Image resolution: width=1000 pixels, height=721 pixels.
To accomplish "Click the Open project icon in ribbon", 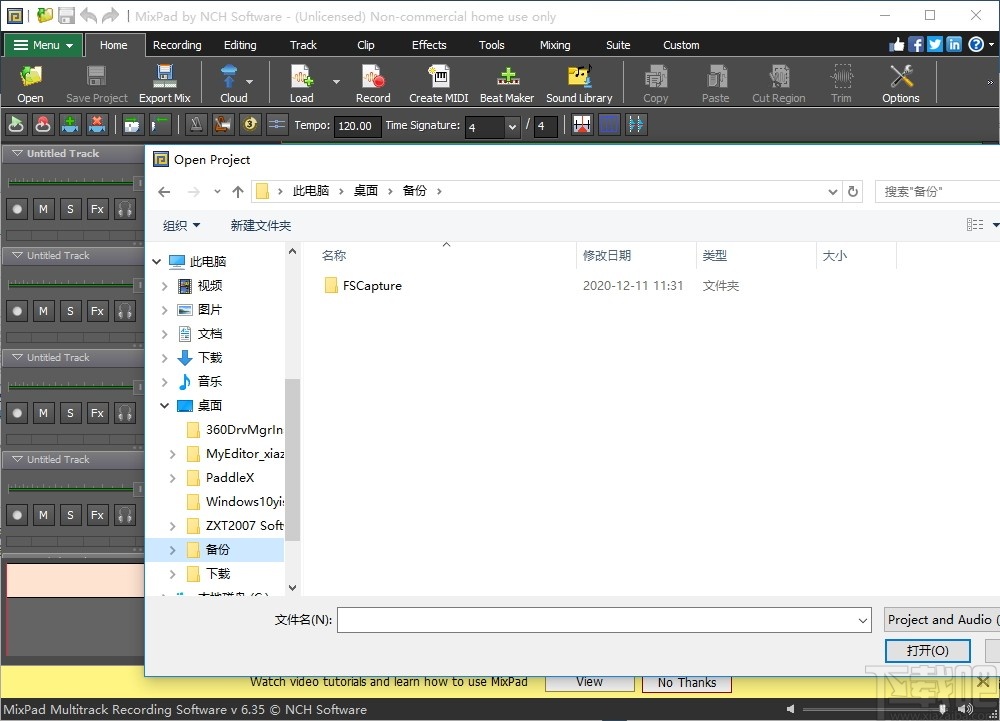I will tap(30, 84).
